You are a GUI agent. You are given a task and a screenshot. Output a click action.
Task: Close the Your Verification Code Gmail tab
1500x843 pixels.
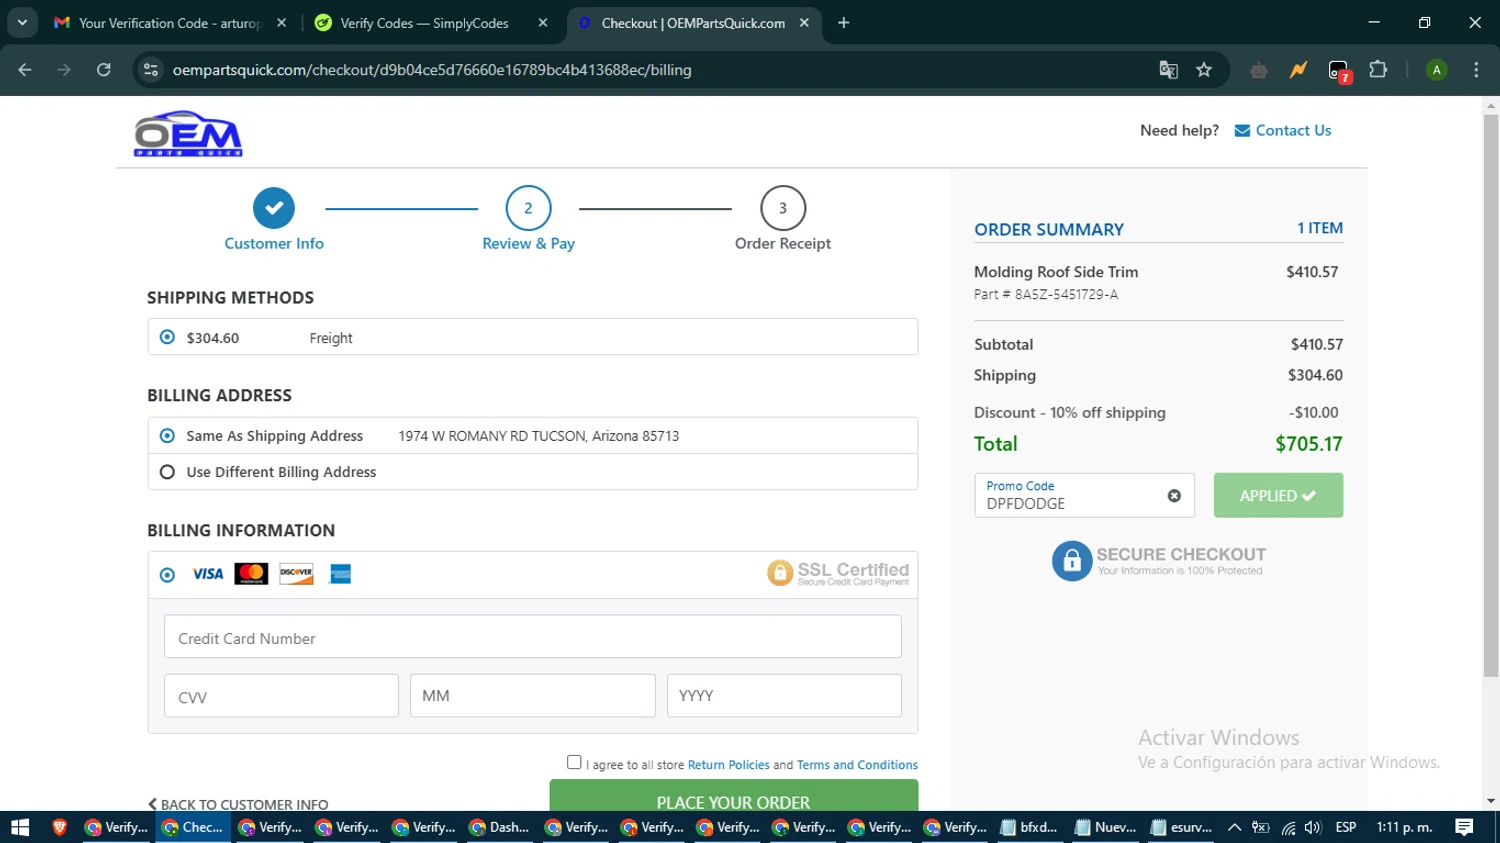point(282,23)
